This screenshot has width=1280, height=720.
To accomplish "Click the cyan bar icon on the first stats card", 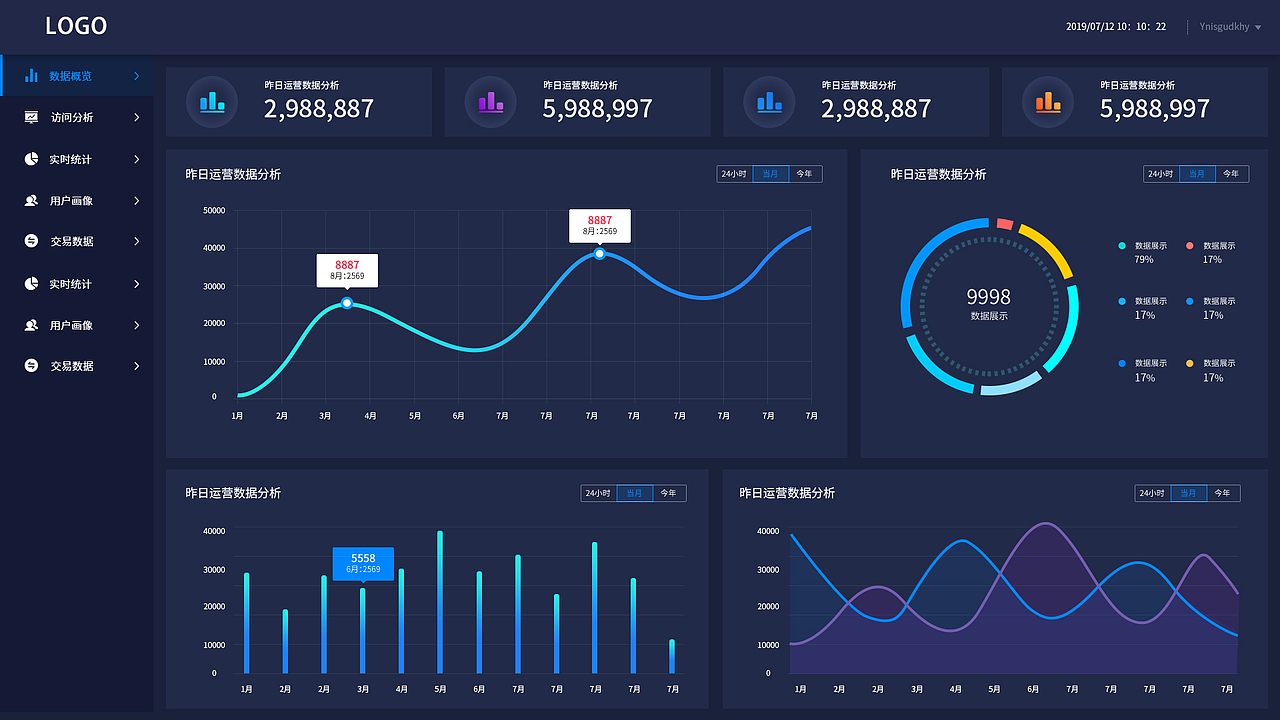I will [212, 102].
